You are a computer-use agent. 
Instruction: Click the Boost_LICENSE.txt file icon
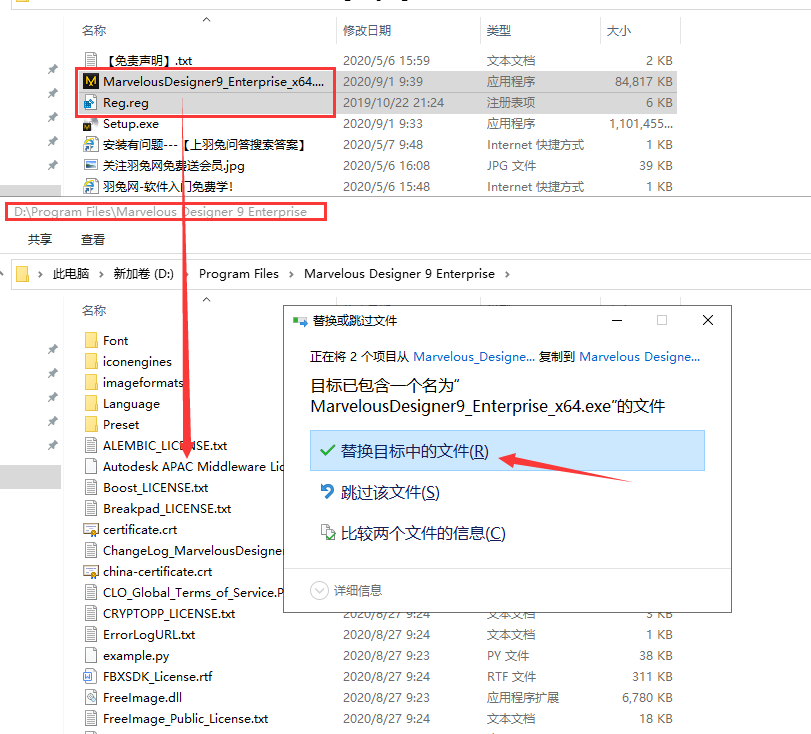91,487
